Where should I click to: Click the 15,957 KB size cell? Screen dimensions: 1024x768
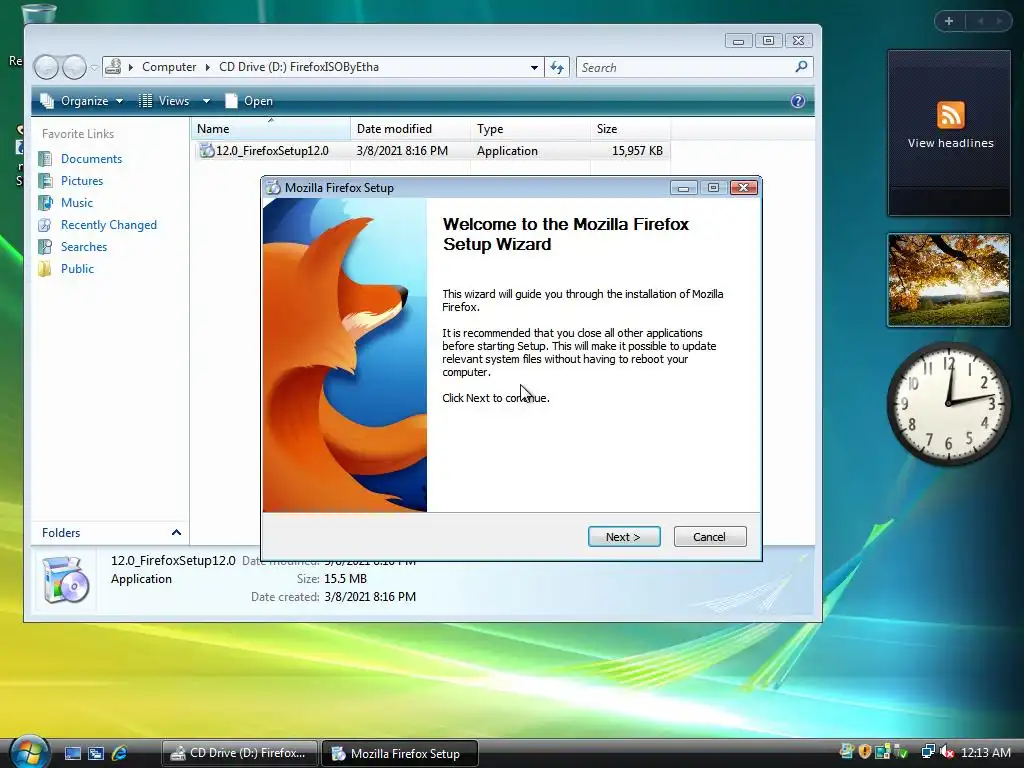[637, 151]
